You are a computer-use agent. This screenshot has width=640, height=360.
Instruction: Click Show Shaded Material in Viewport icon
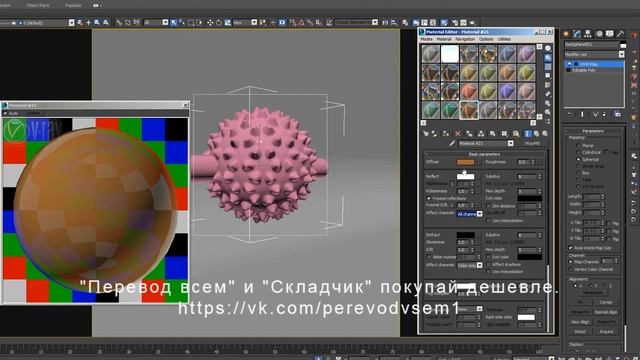tap(516, 133)
